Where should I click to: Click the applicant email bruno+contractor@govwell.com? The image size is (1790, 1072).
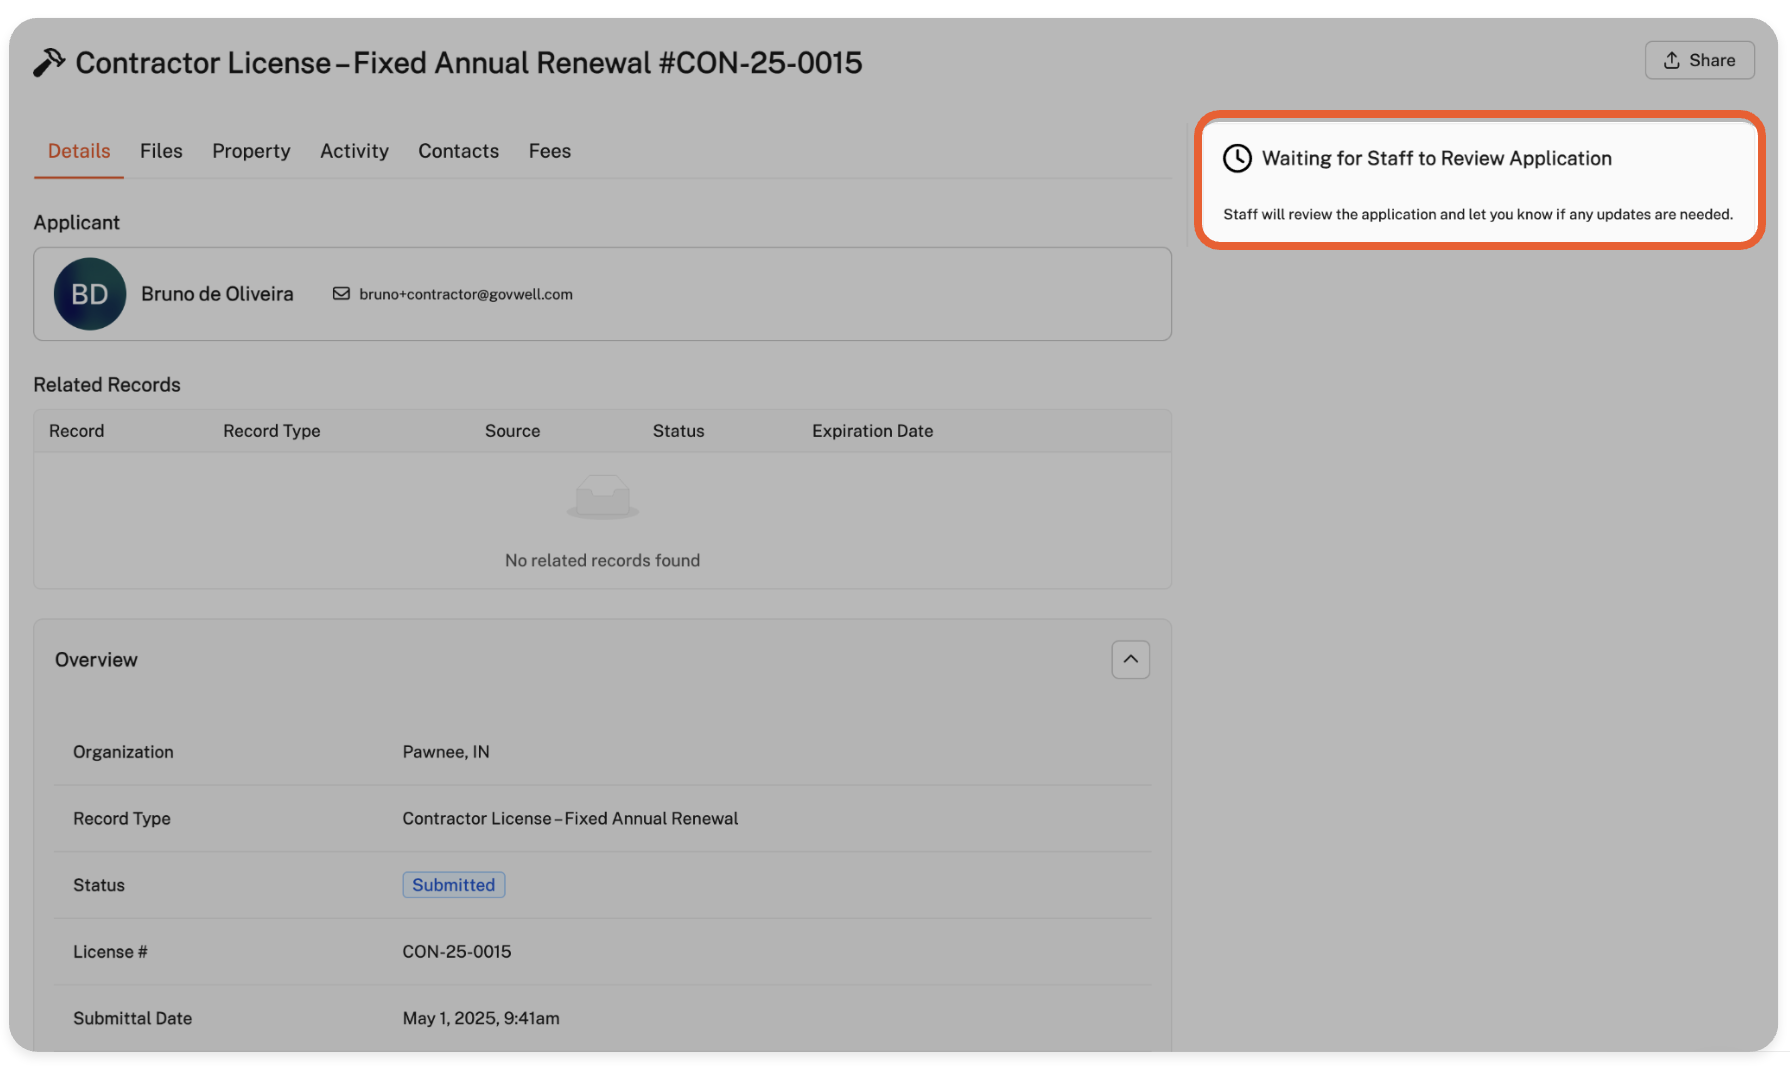click(466, 294)
